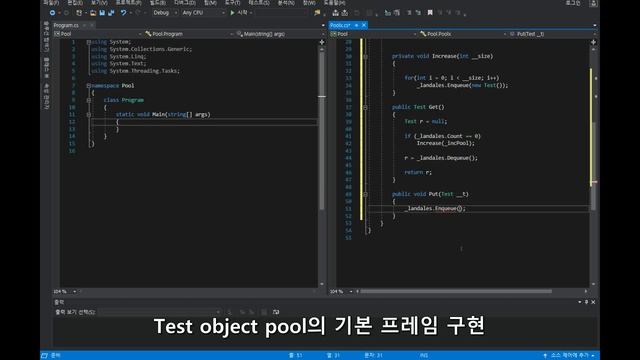Click the Uncomment Selection toolbar icon

point(418,13)
